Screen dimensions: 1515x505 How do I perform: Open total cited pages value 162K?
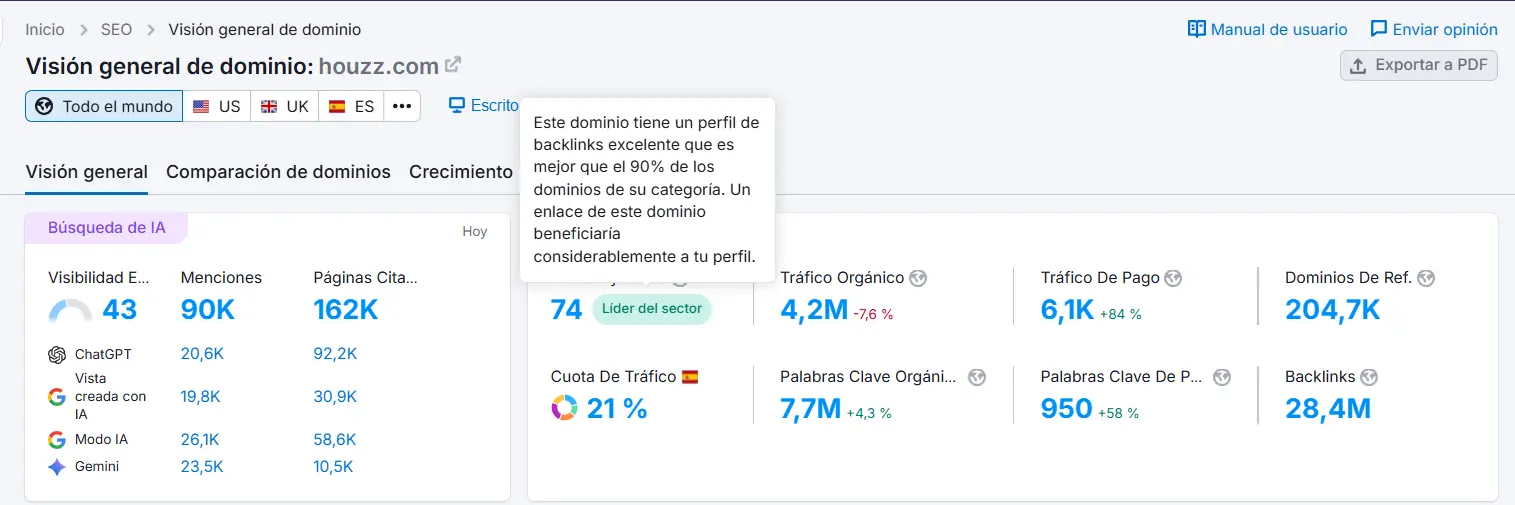346,310
